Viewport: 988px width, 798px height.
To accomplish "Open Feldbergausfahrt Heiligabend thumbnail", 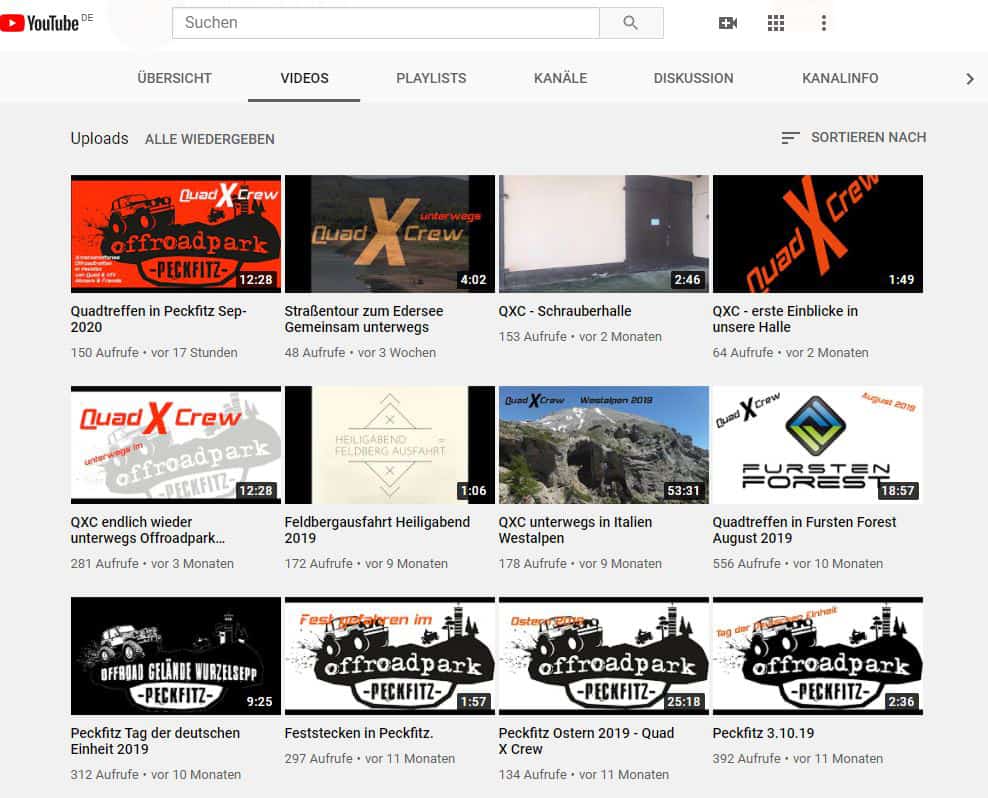I will point(390,445).
